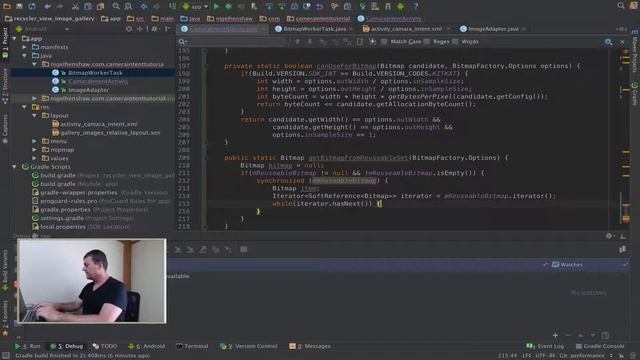The height and width of the screenshot is (360, 640).
Task: Click the Open folder toolbar icon
Action: point(7,6)
